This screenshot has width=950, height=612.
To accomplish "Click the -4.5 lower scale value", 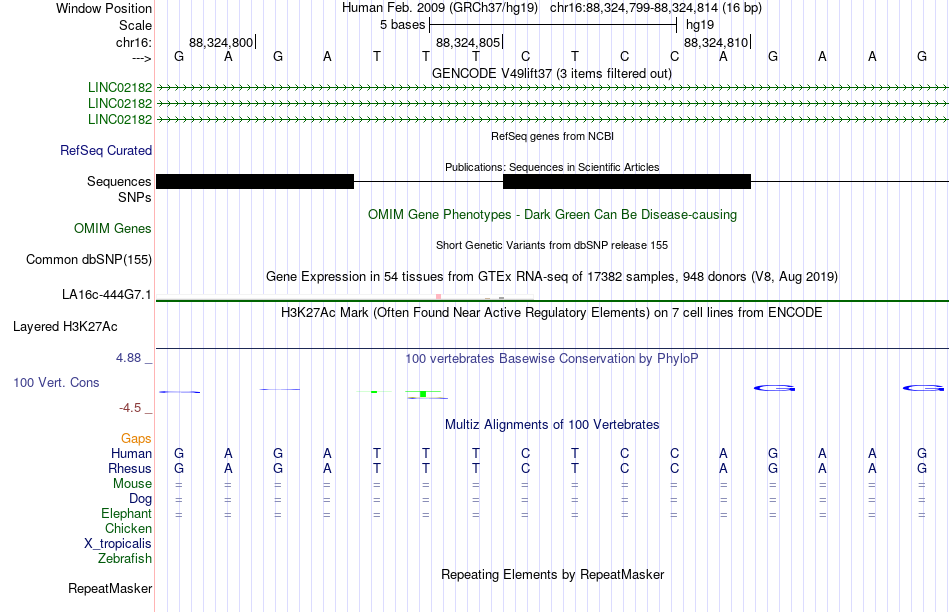I will (130, 408).
